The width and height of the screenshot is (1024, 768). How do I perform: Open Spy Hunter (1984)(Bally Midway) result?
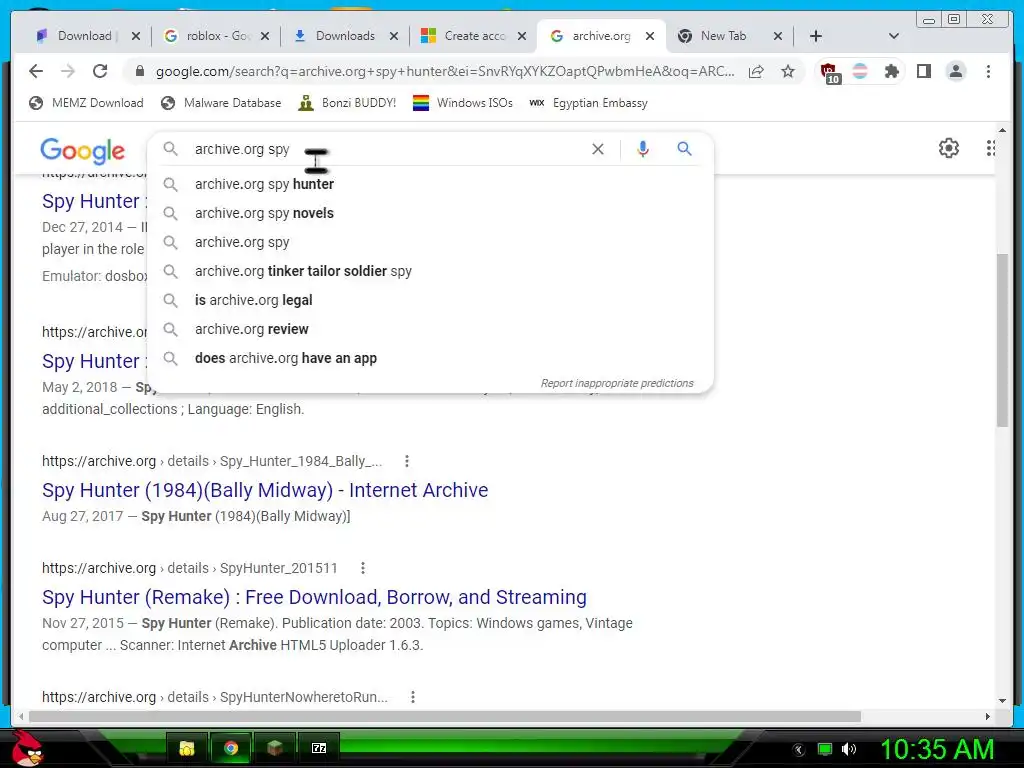pos(265,490)
